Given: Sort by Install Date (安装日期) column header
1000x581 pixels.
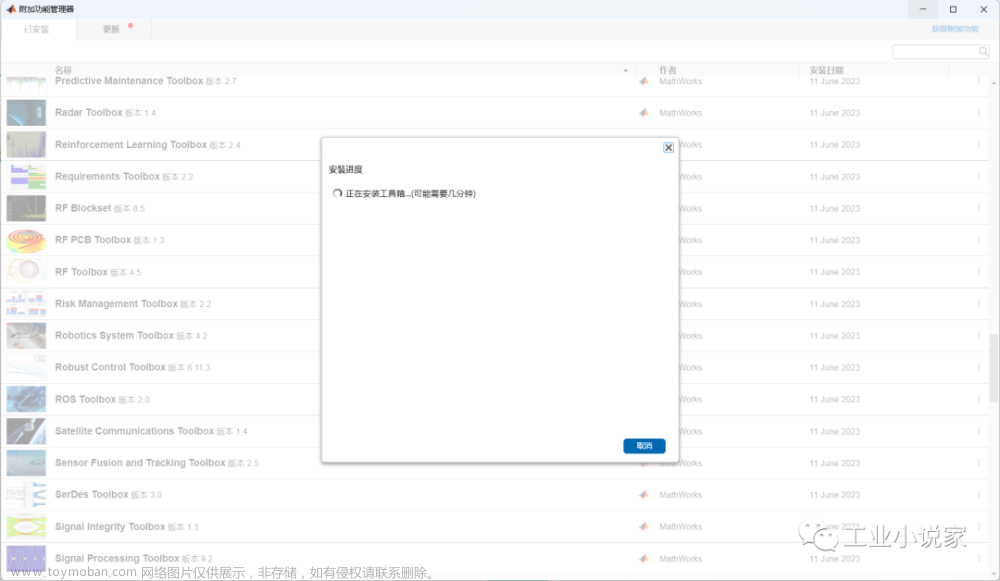Looking at the screenshot, I should click(x=827, y=70).
